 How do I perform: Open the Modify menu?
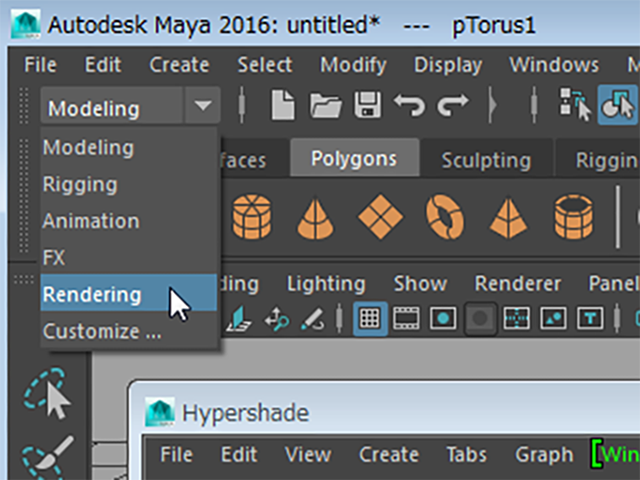coord(353,65)
